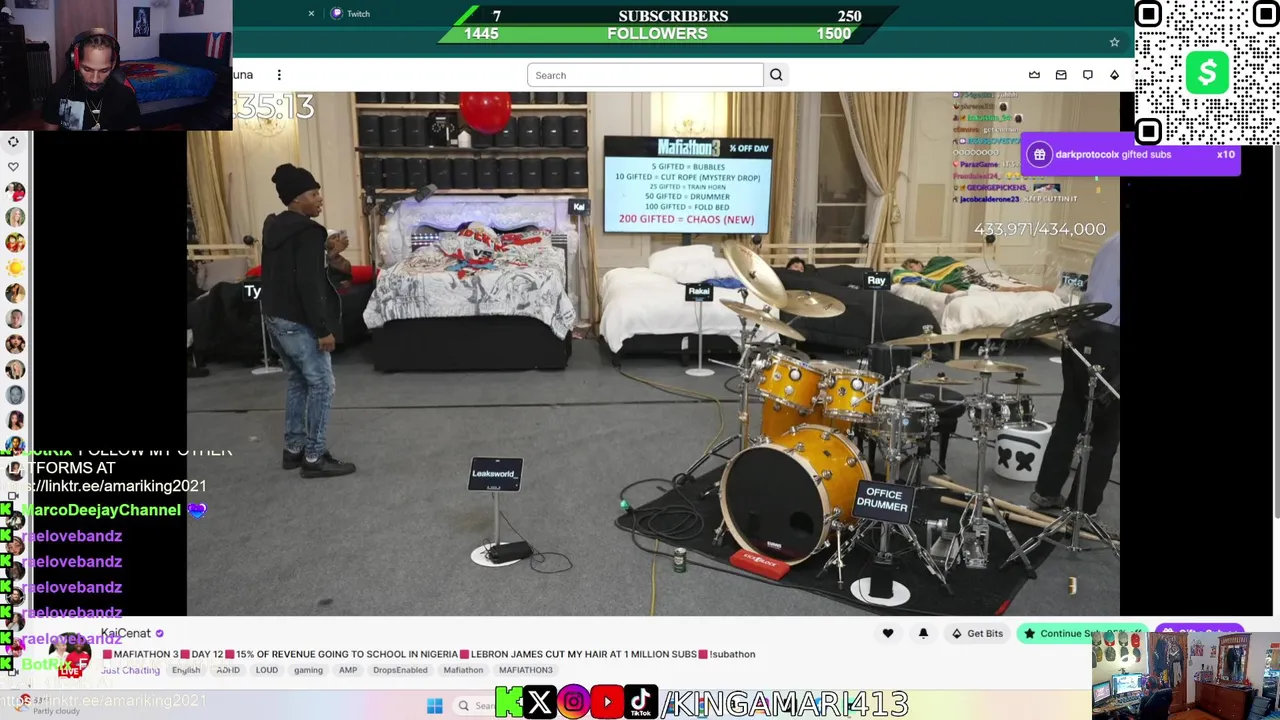
Task: Open the notifications inbox envelope icon
Action: 1061,75
